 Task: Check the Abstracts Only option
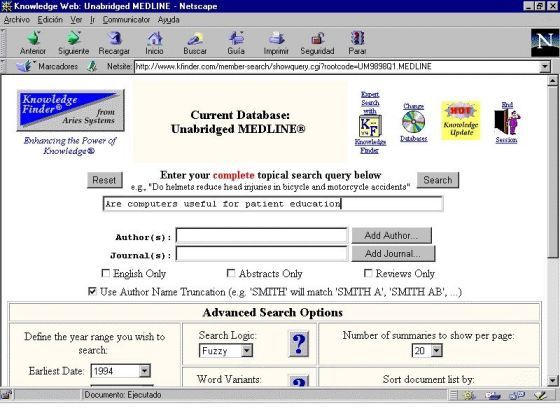pyautogui.click(x=231, y=273)
